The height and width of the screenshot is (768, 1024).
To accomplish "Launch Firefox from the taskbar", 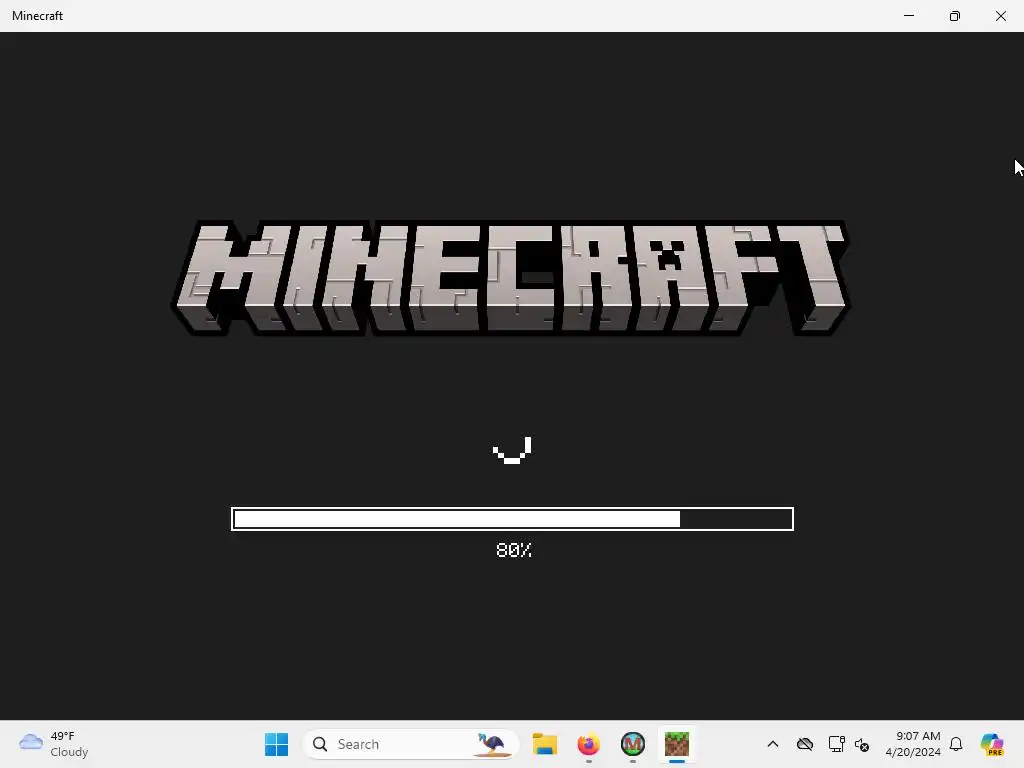I will pyautogui.click(x=588, y=744).
